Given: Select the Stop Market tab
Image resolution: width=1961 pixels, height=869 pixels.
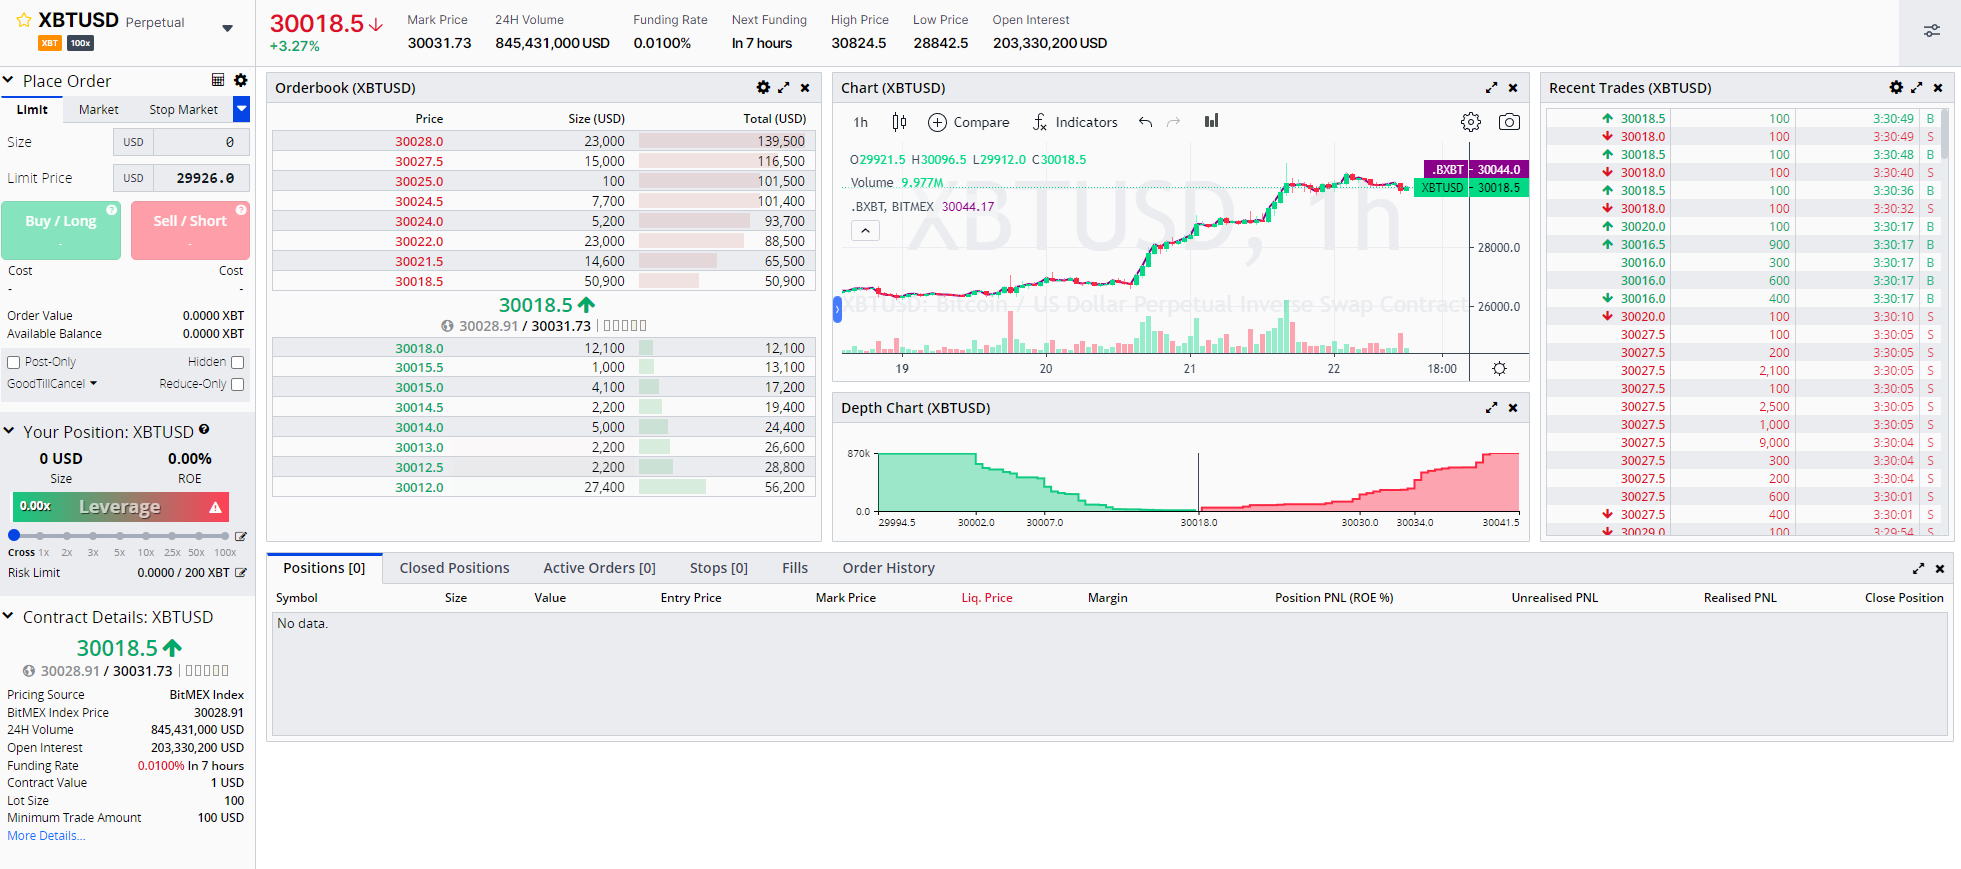Looking at the screenshot, I should (x=183, y=110).
